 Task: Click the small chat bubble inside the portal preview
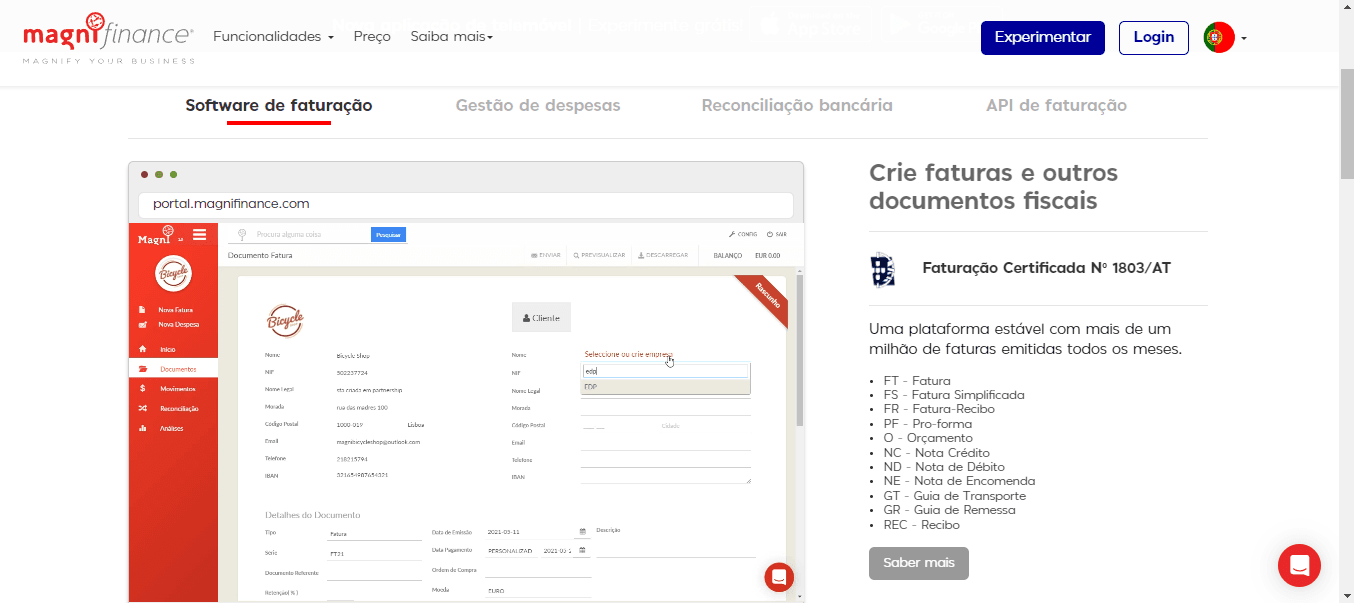779,577
